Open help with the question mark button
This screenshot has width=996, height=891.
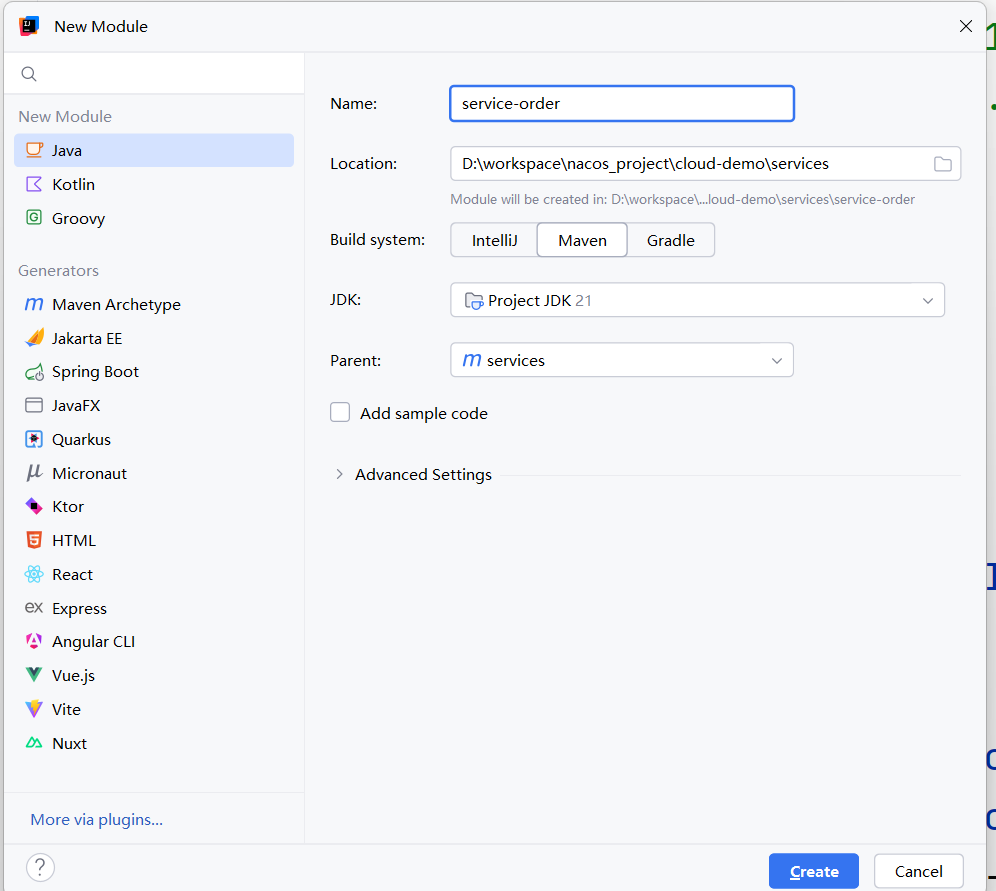point(40,867)
